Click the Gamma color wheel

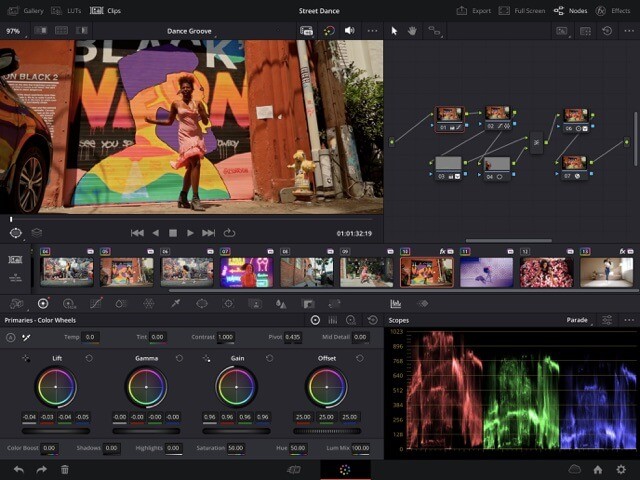click(x=146, y=386)
